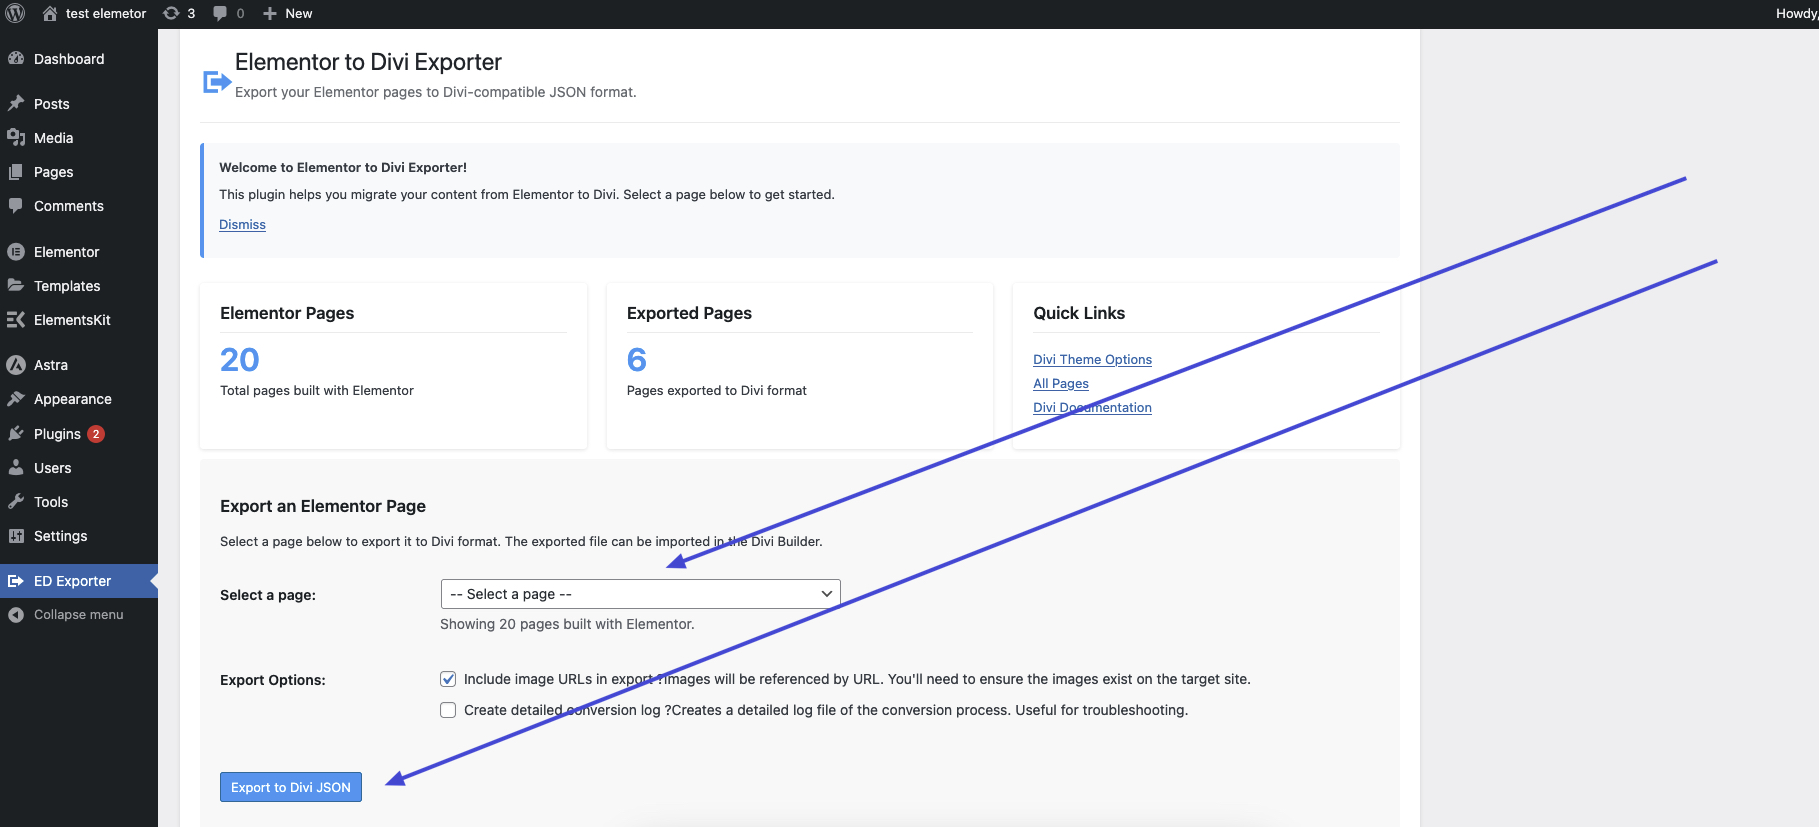This screenshot has height=827, width=1819.
Task: Click the Dashboard gauge icon
Action: [16, 58]
